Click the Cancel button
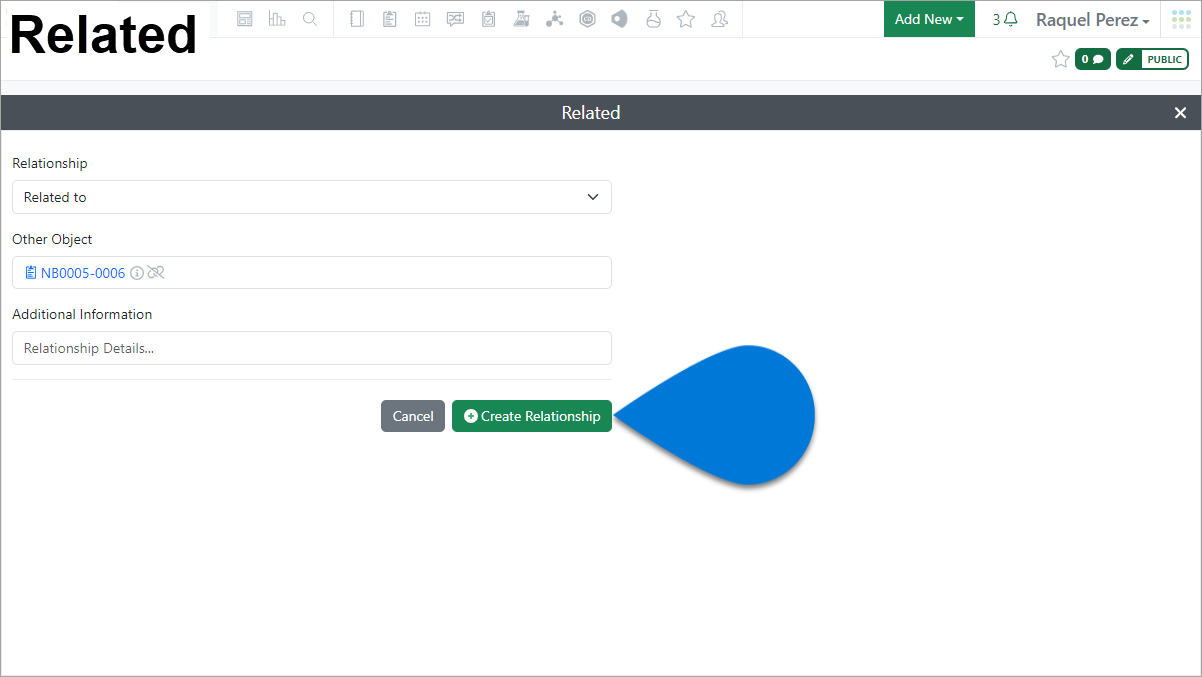Screen dimensions: 1202x677 click(x=413, y=416)
